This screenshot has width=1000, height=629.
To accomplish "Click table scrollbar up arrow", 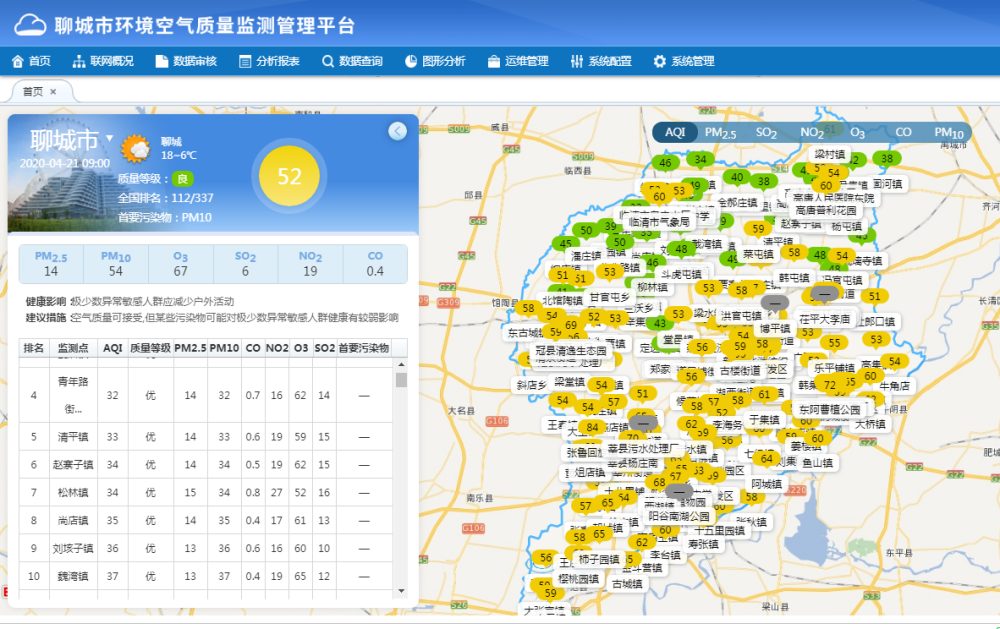I will pos(401,365).
